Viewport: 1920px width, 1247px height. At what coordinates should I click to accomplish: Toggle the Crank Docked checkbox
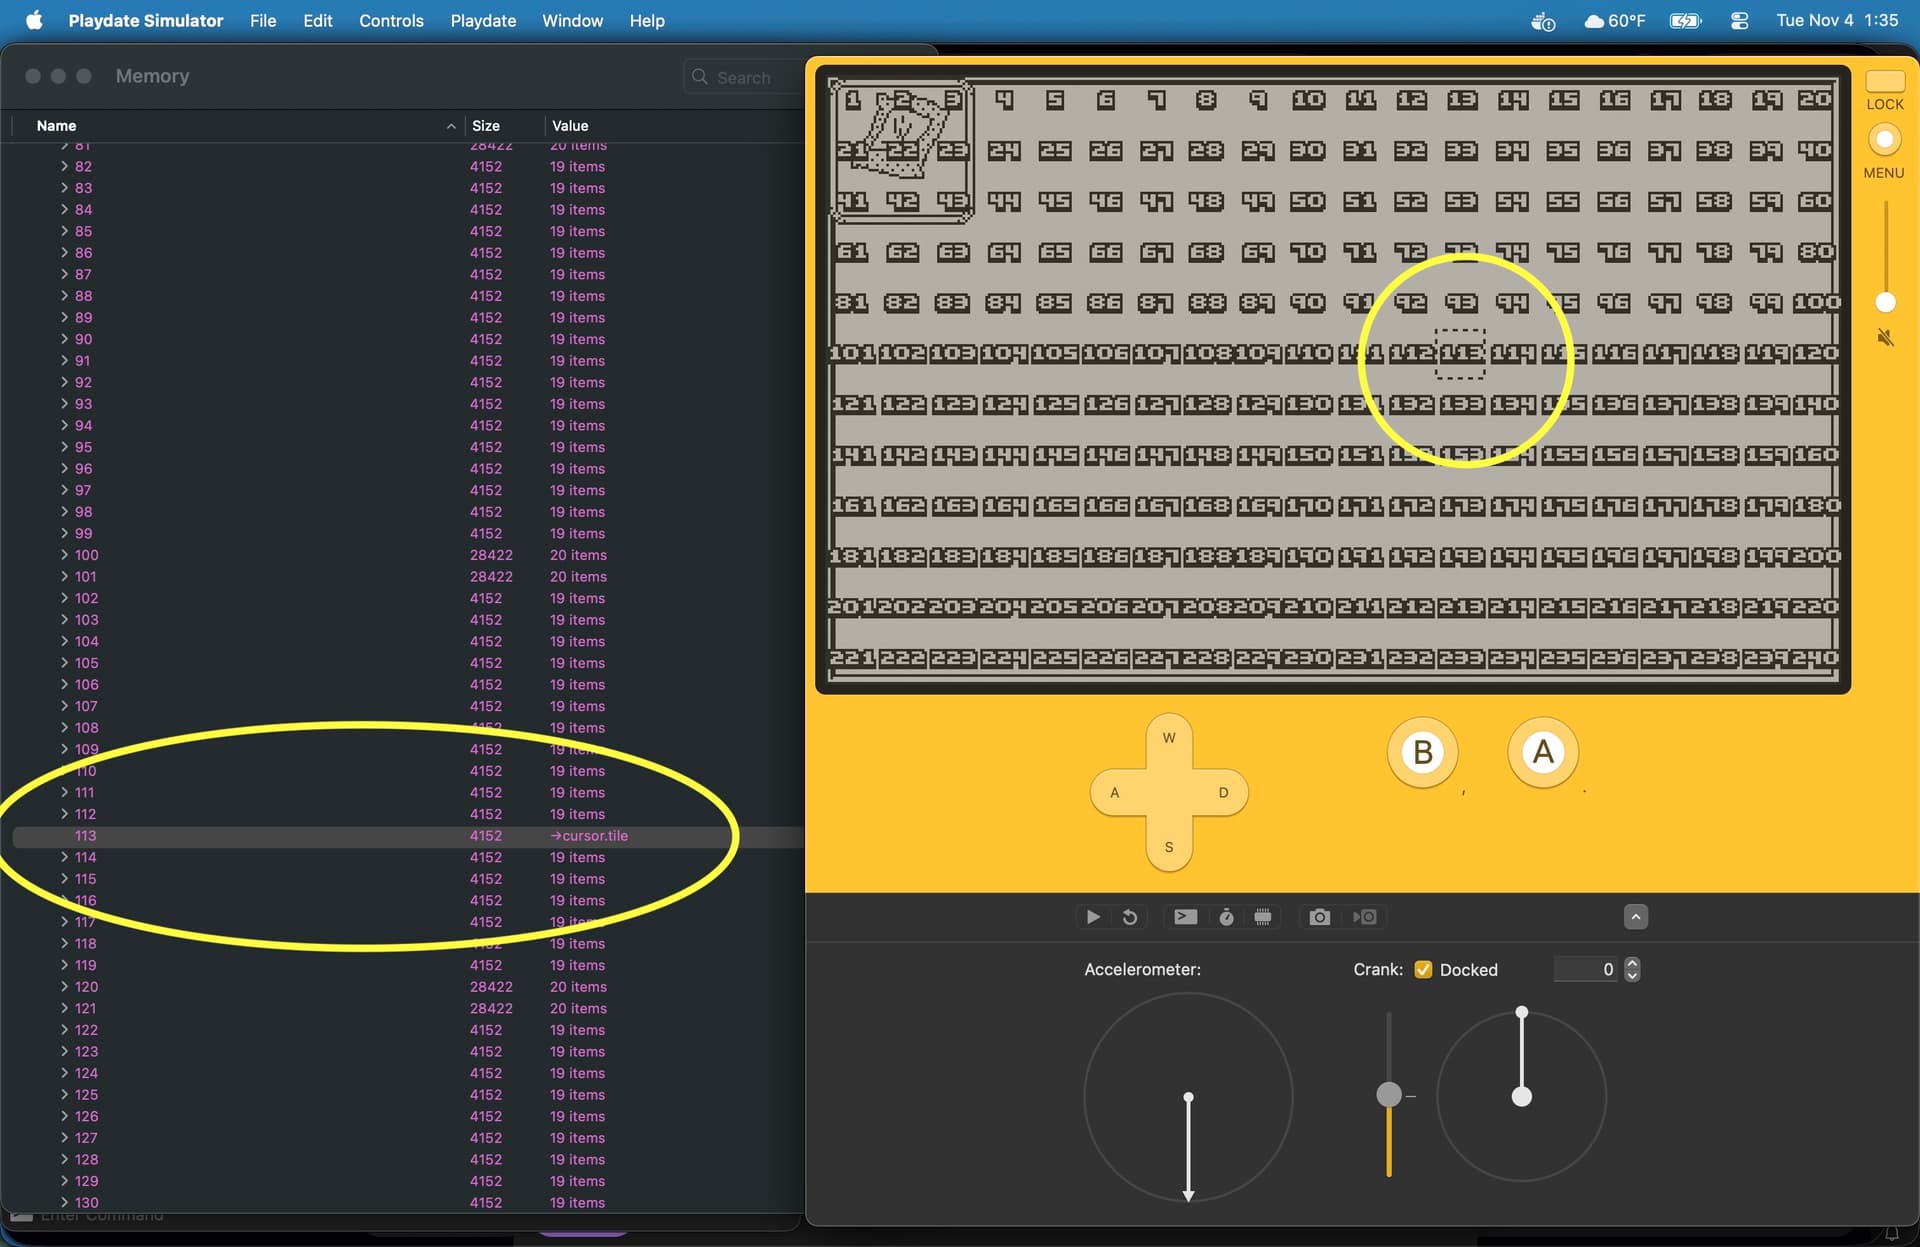(1423, 969)
